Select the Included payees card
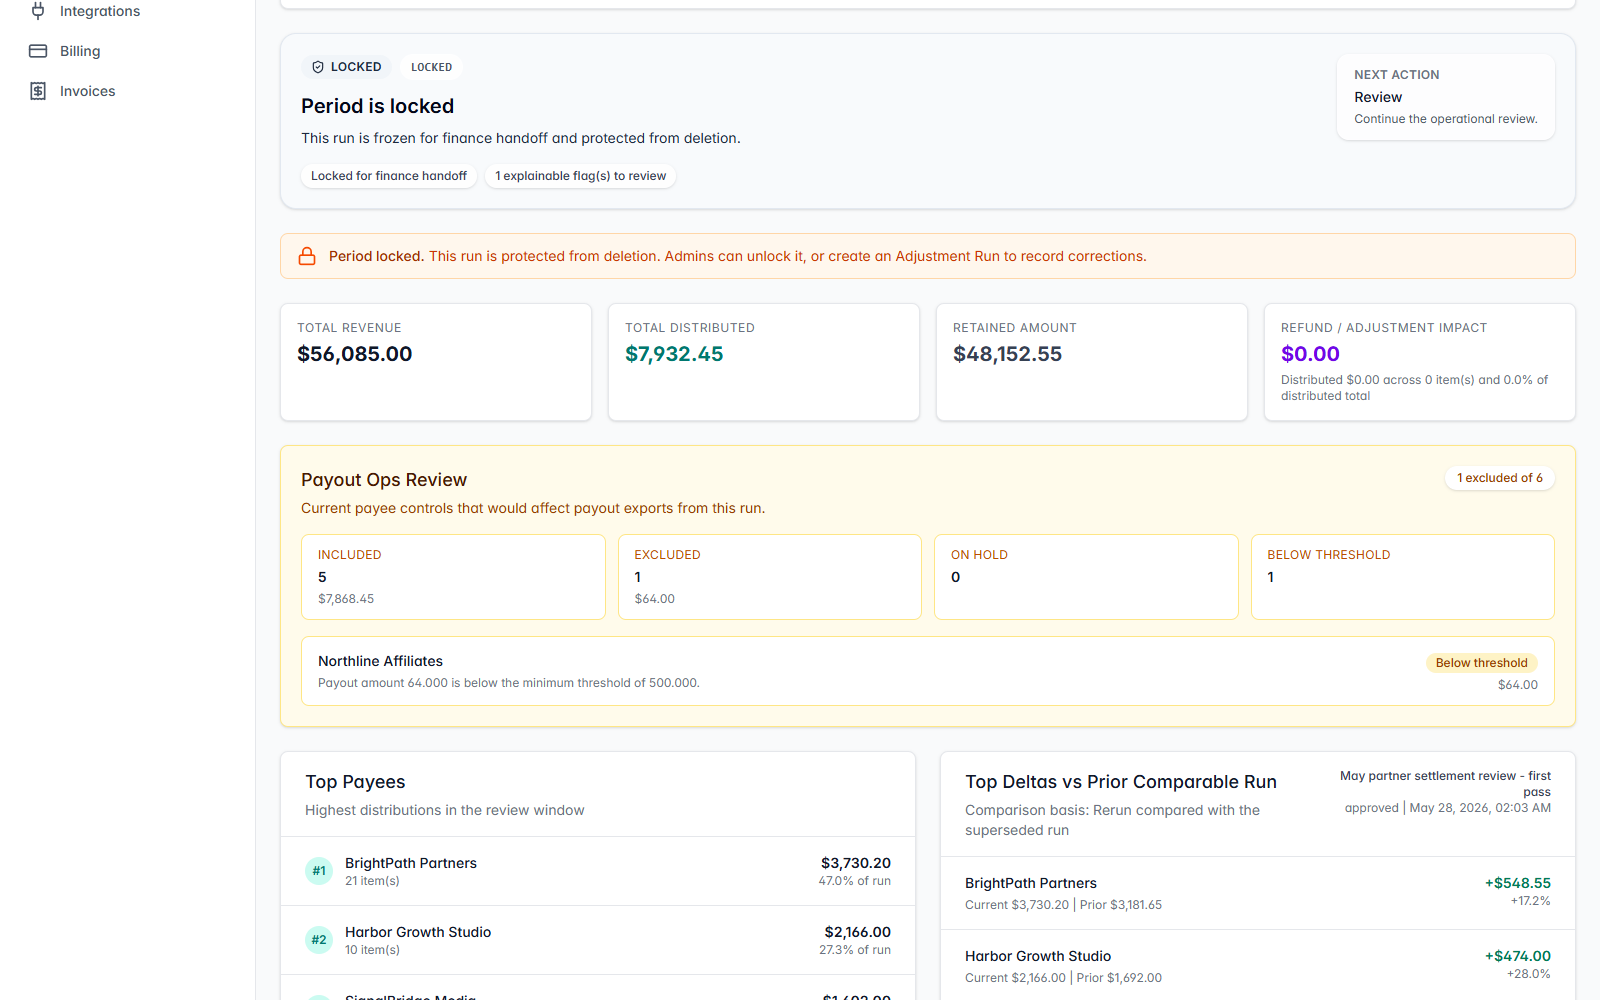Screen dimensions: 1600x1000 point(453,577)
